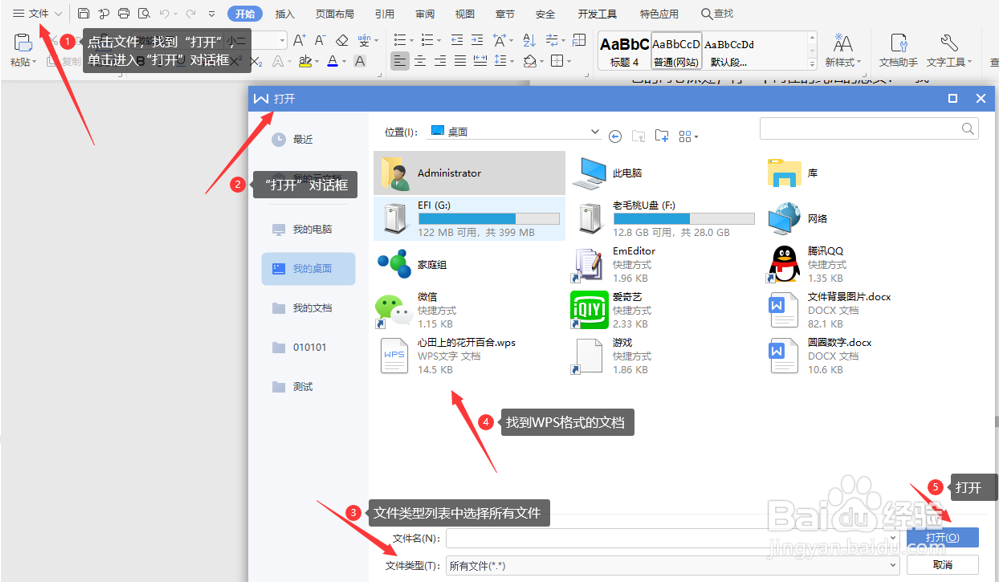
Task: Open the 文件 menu in WPS
Action: [x=37, y=13]
